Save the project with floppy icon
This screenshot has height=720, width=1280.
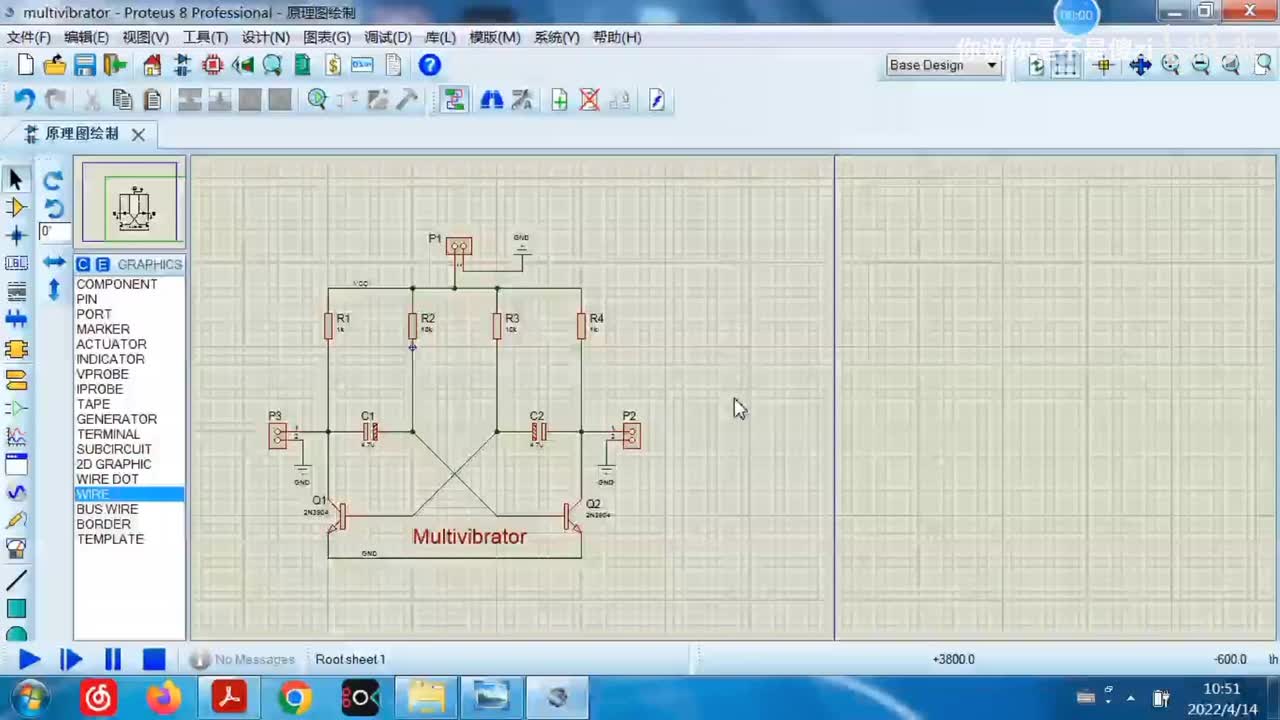[x=85, y=65]
